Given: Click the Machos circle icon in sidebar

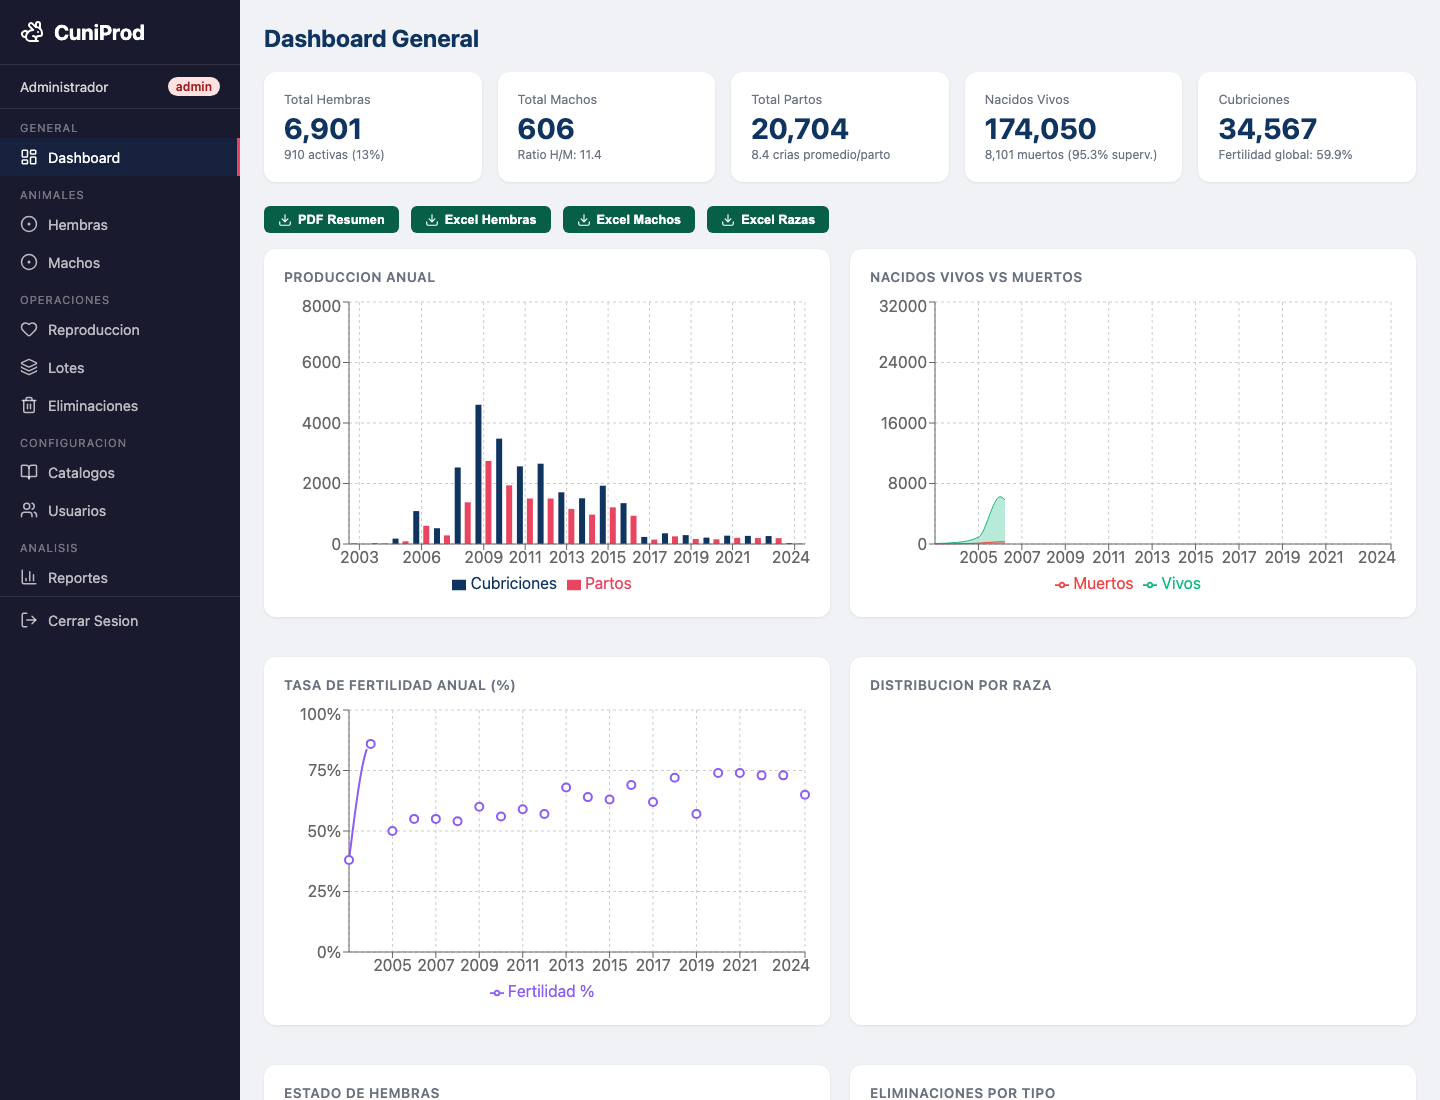Looking at the screenshot, I should click(x=29, y=262).
